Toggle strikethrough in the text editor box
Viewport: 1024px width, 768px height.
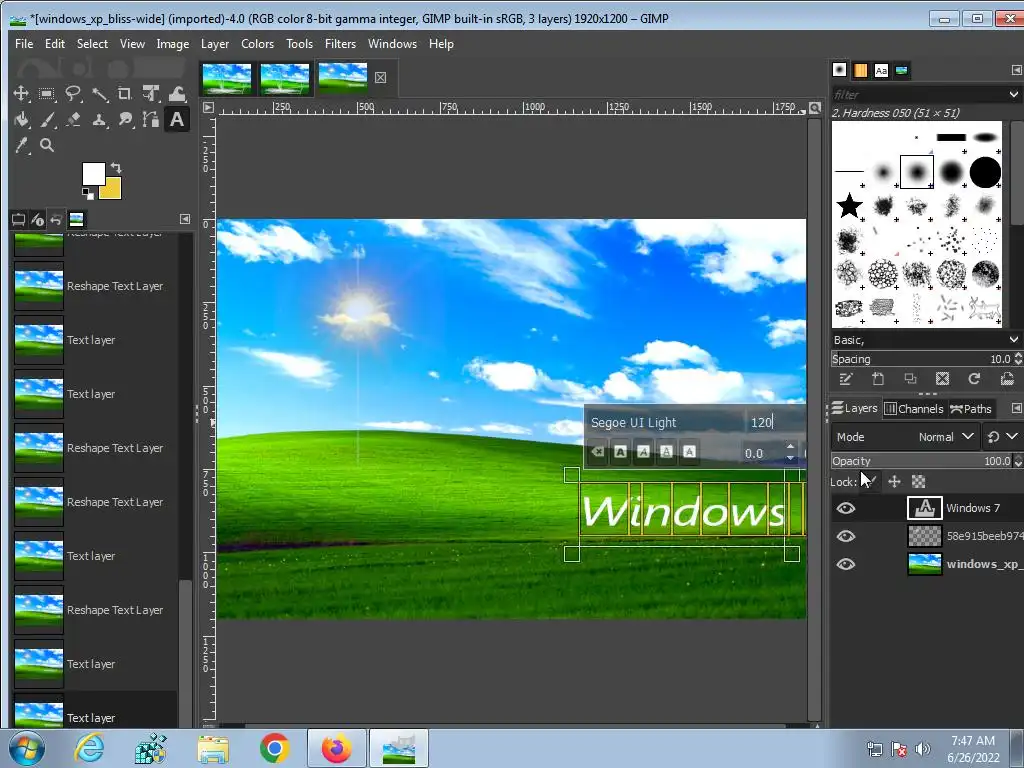pos(689,452)
